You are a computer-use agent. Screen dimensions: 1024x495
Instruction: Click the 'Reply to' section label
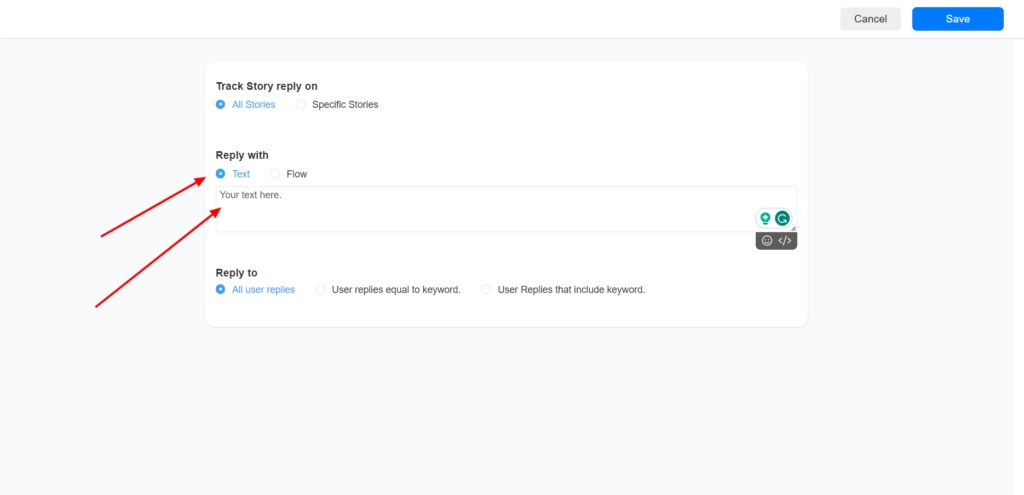[x=236, y=273]
